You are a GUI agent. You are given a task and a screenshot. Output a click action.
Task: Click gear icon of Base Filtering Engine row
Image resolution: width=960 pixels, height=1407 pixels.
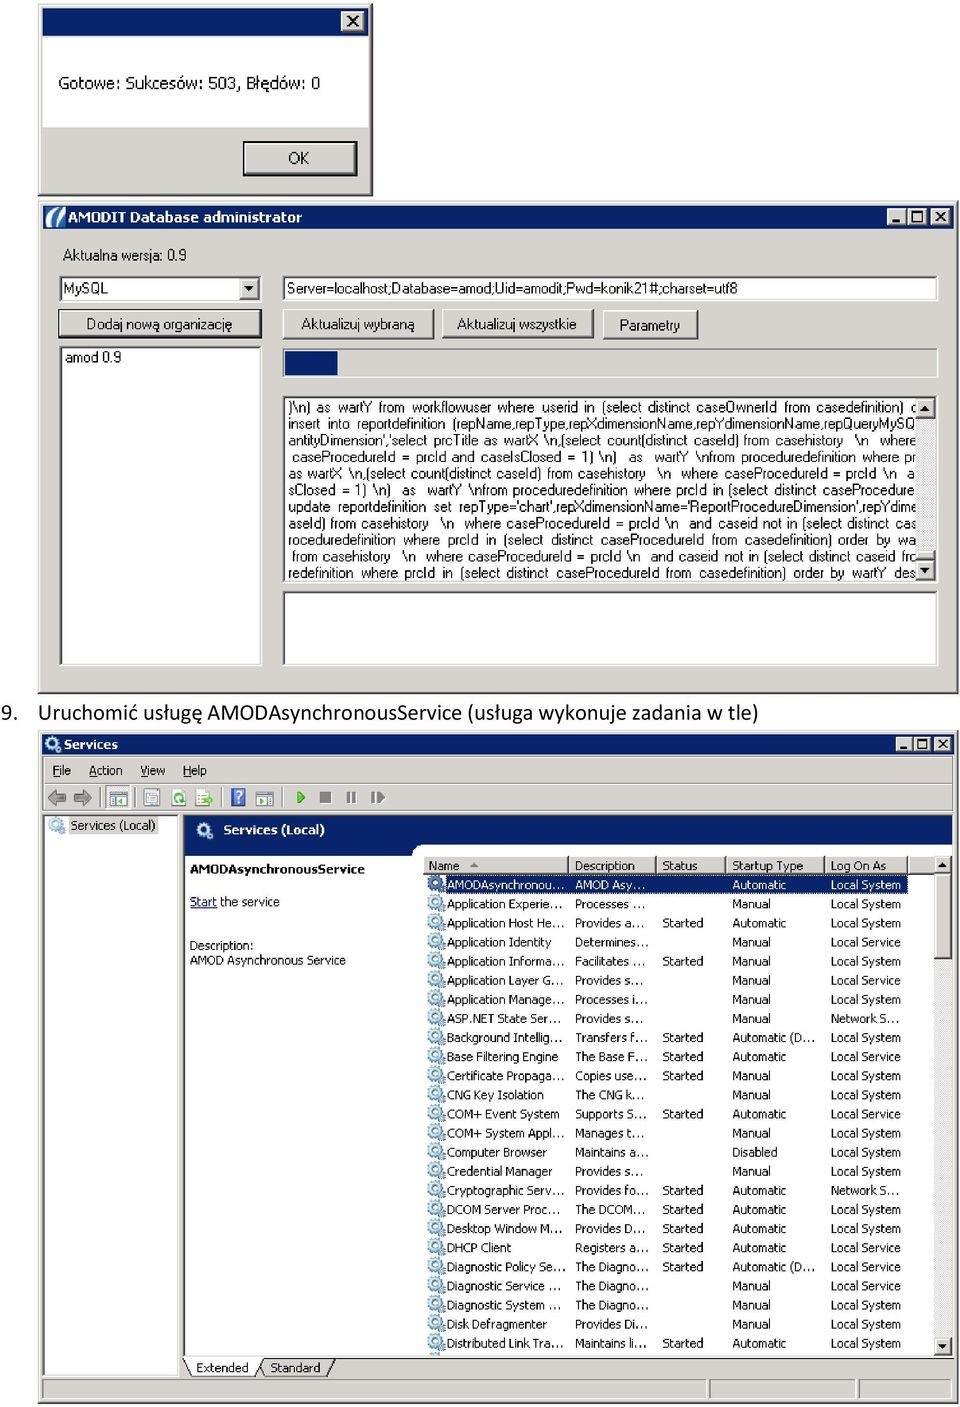coord(436,1056)
